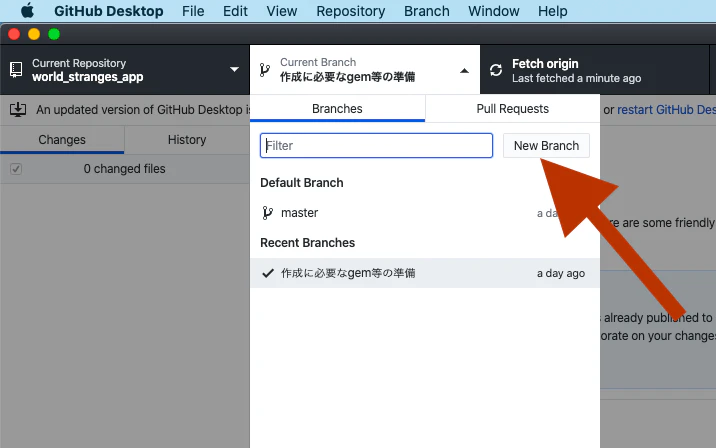
Task: Open the View menu
Action: point(282,11)
